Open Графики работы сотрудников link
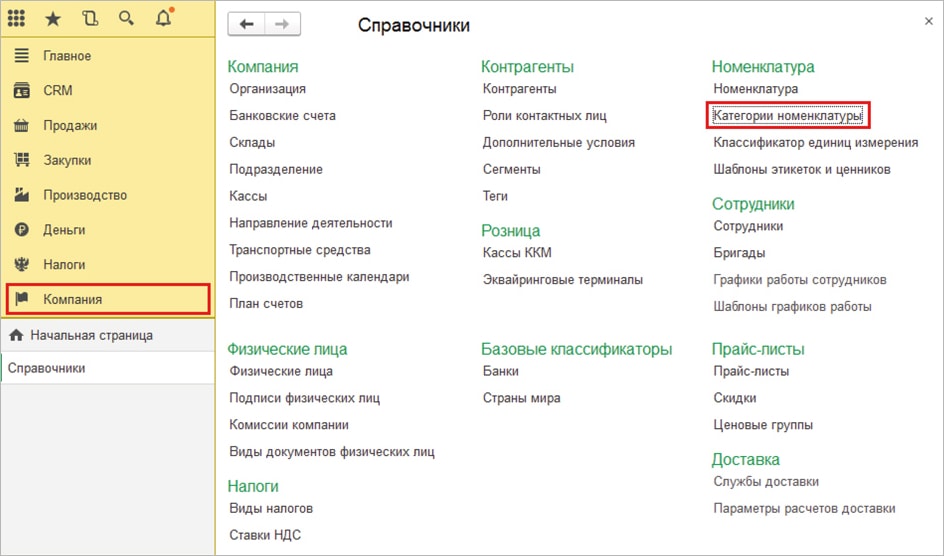944x556 pixels. tap(799, 280)
